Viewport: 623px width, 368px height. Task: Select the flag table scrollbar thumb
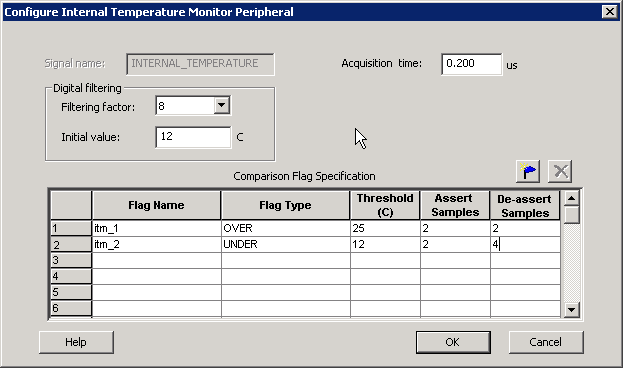pos(571,215)
